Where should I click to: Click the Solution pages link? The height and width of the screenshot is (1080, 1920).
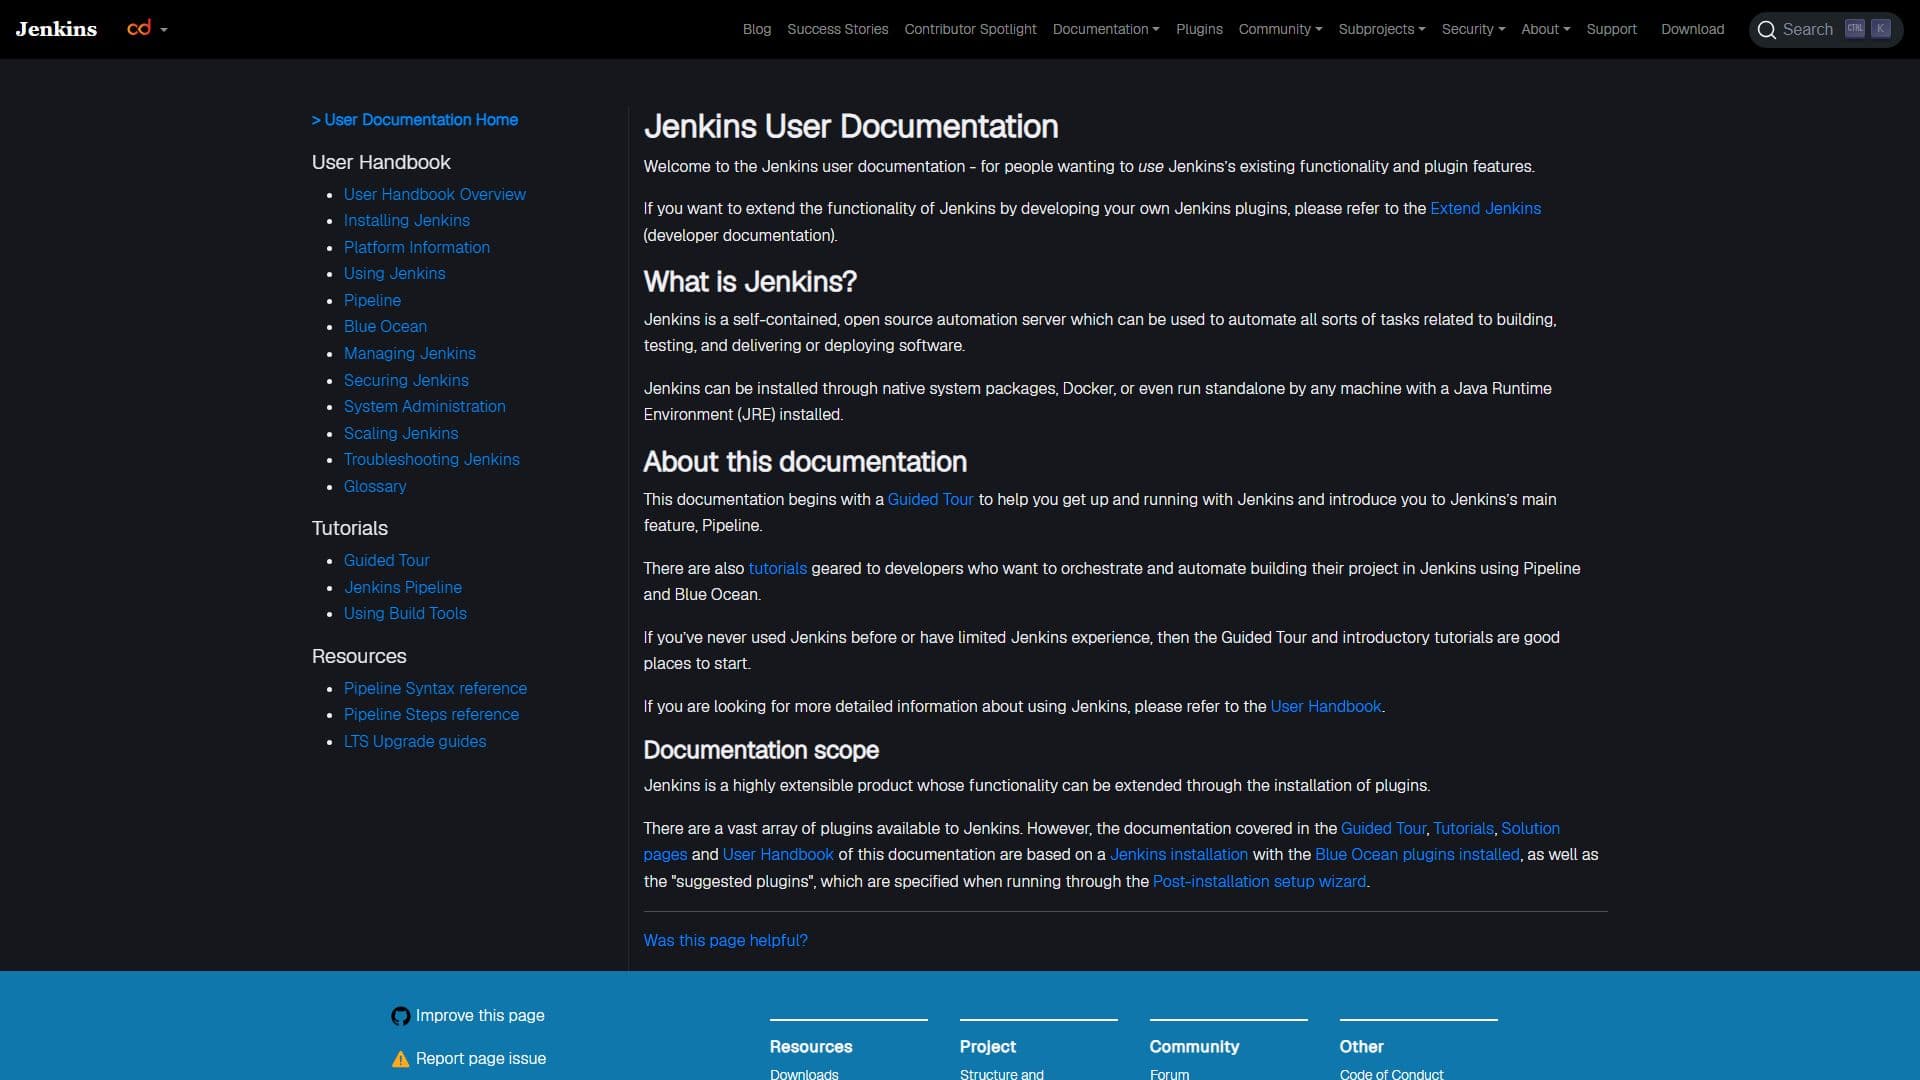point(1530,828)
